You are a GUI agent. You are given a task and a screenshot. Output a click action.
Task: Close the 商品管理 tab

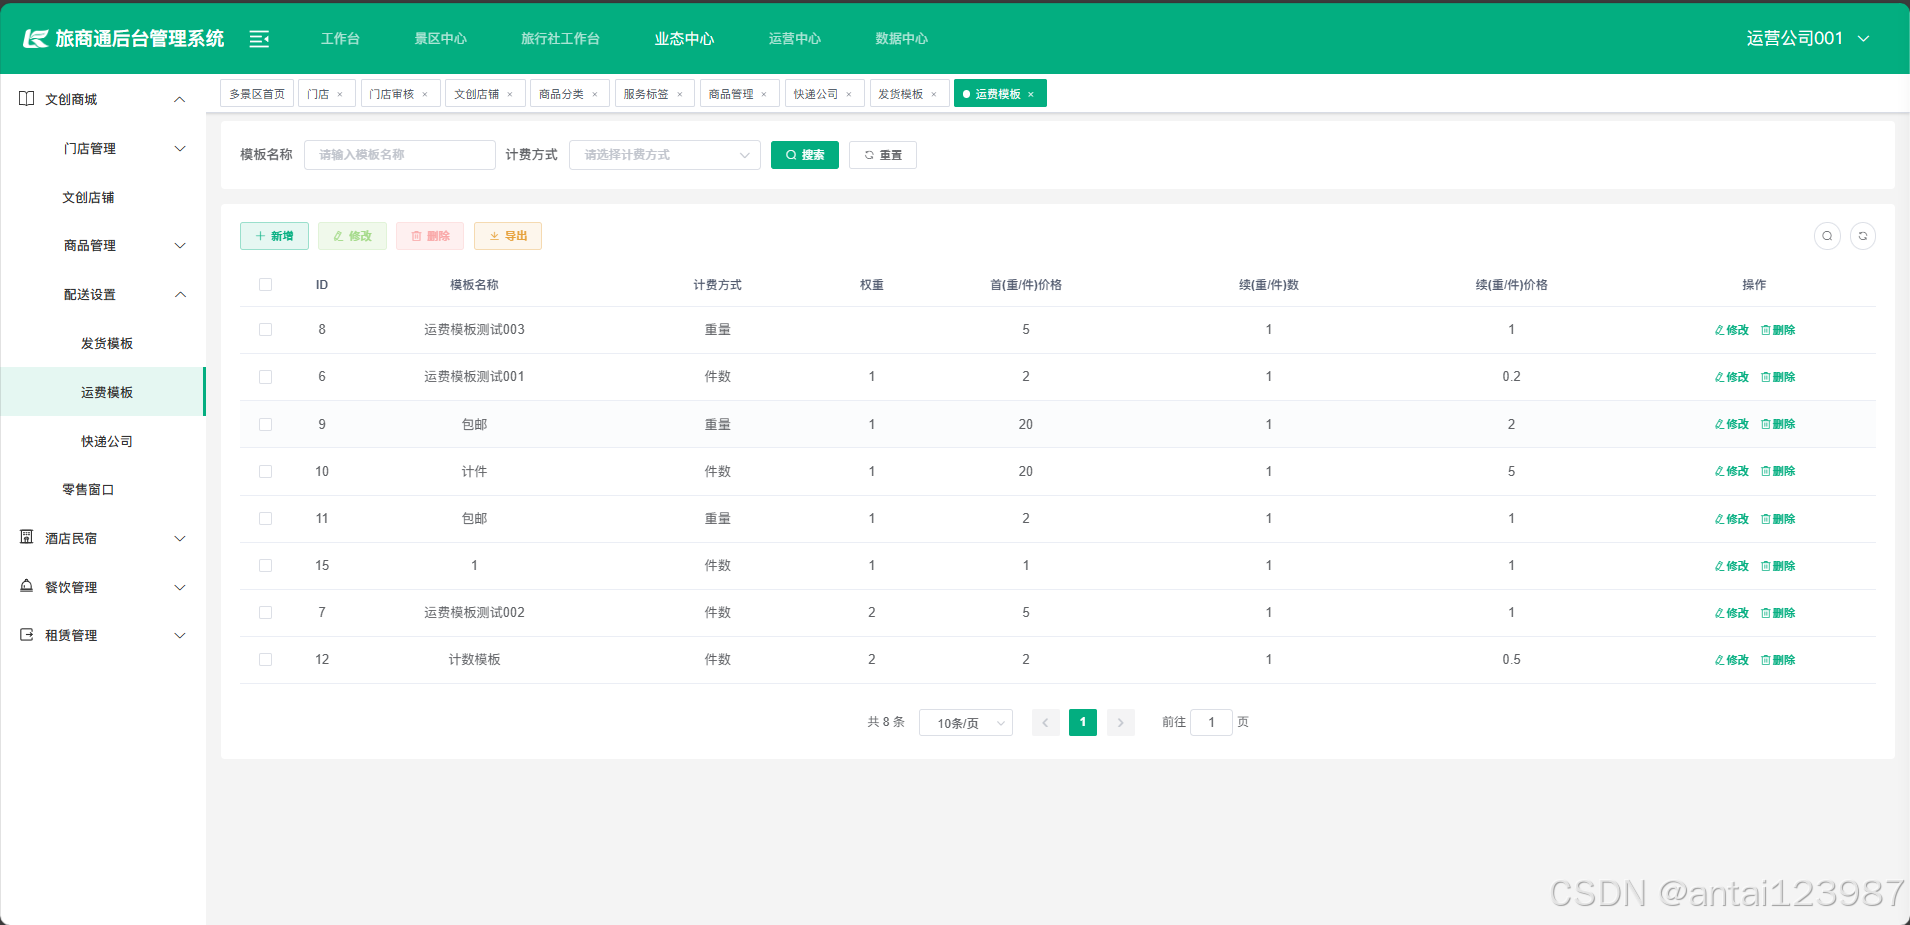764,94
